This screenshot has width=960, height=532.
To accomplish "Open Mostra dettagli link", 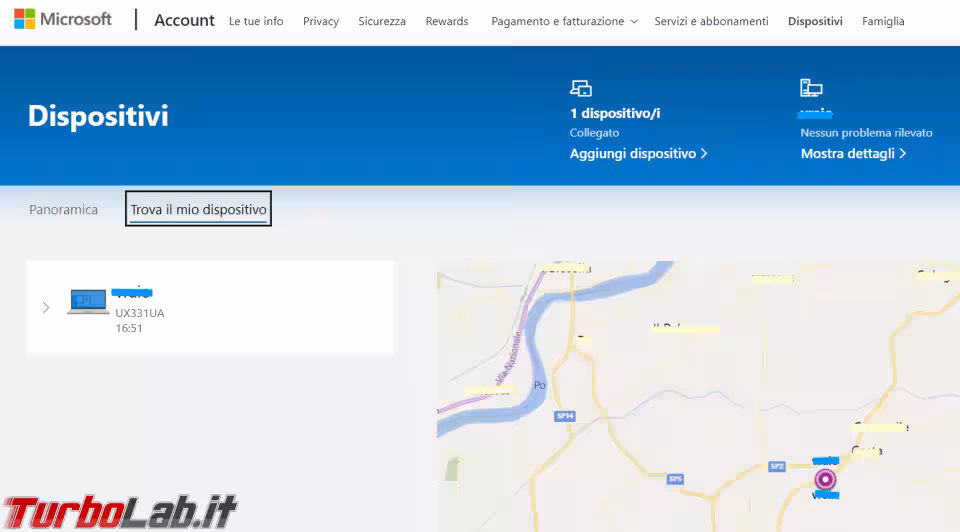I will (x=853, y=154).
